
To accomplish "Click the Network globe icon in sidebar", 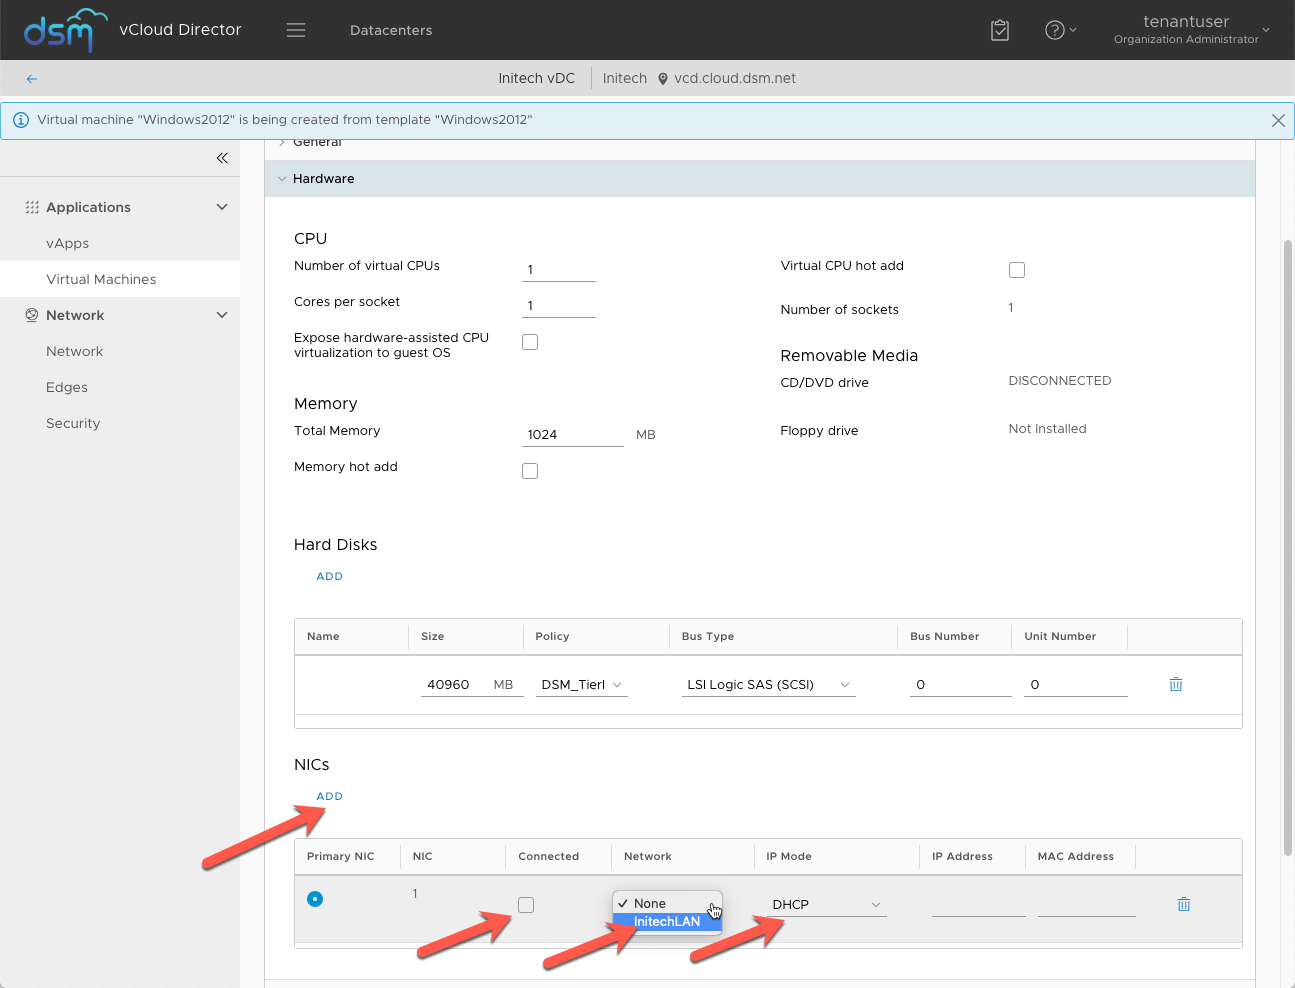I will 32,315.
